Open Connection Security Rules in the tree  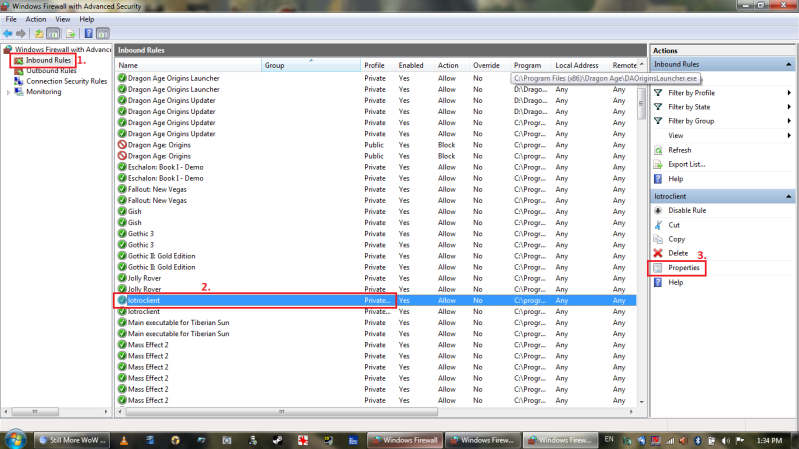click(x=66, y=82)
